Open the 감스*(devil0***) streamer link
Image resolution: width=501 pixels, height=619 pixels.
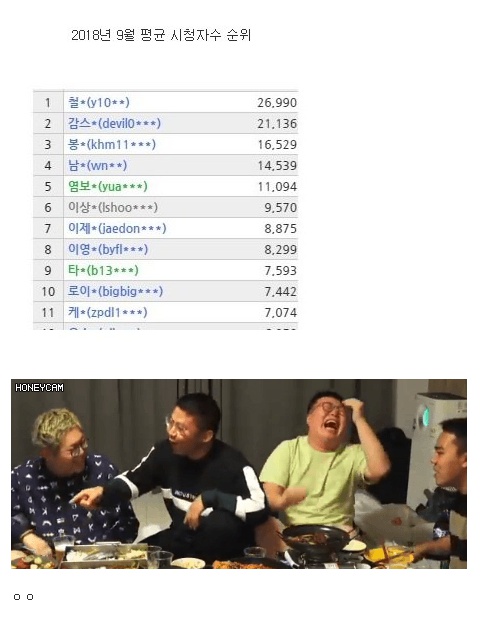point(114,124)
